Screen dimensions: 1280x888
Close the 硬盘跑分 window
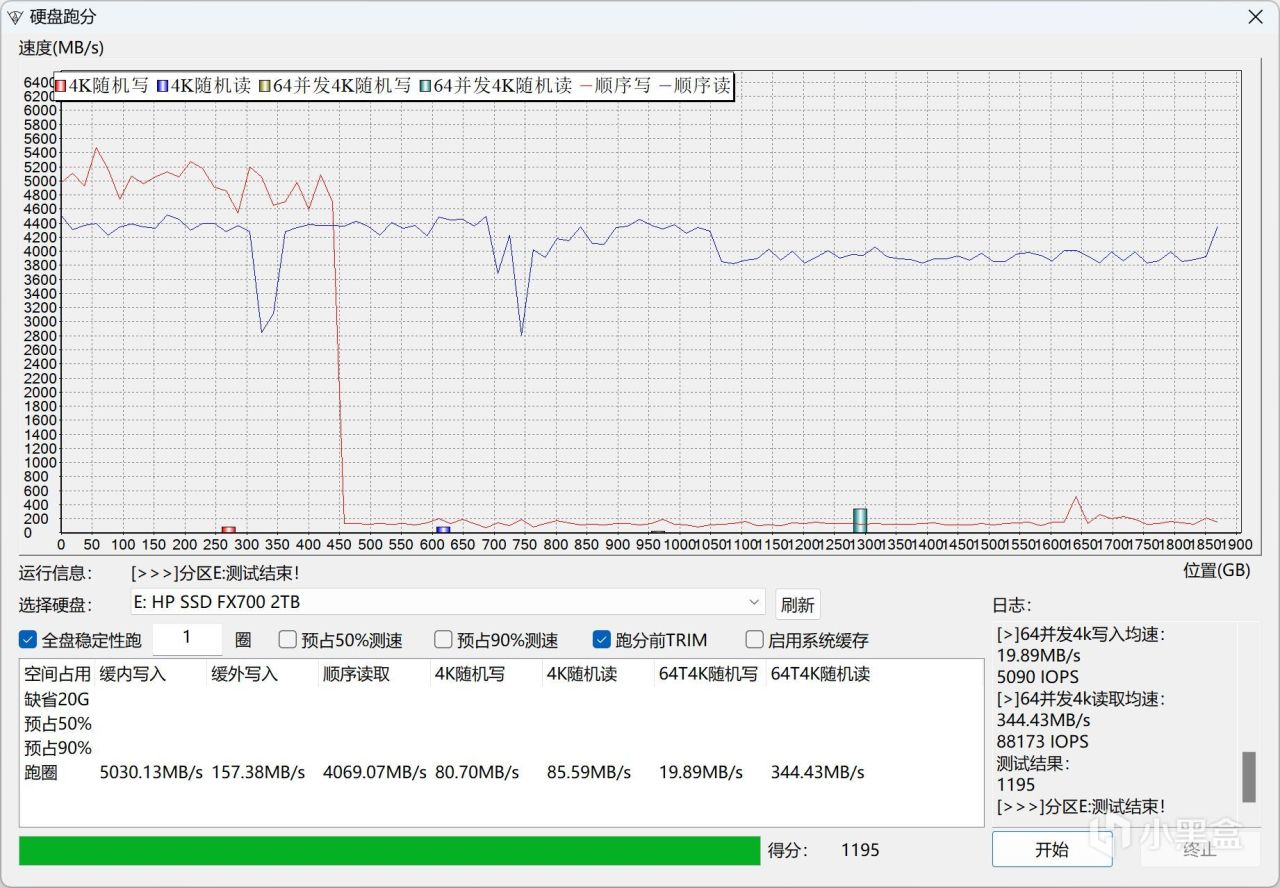[x=1255, y=17]
